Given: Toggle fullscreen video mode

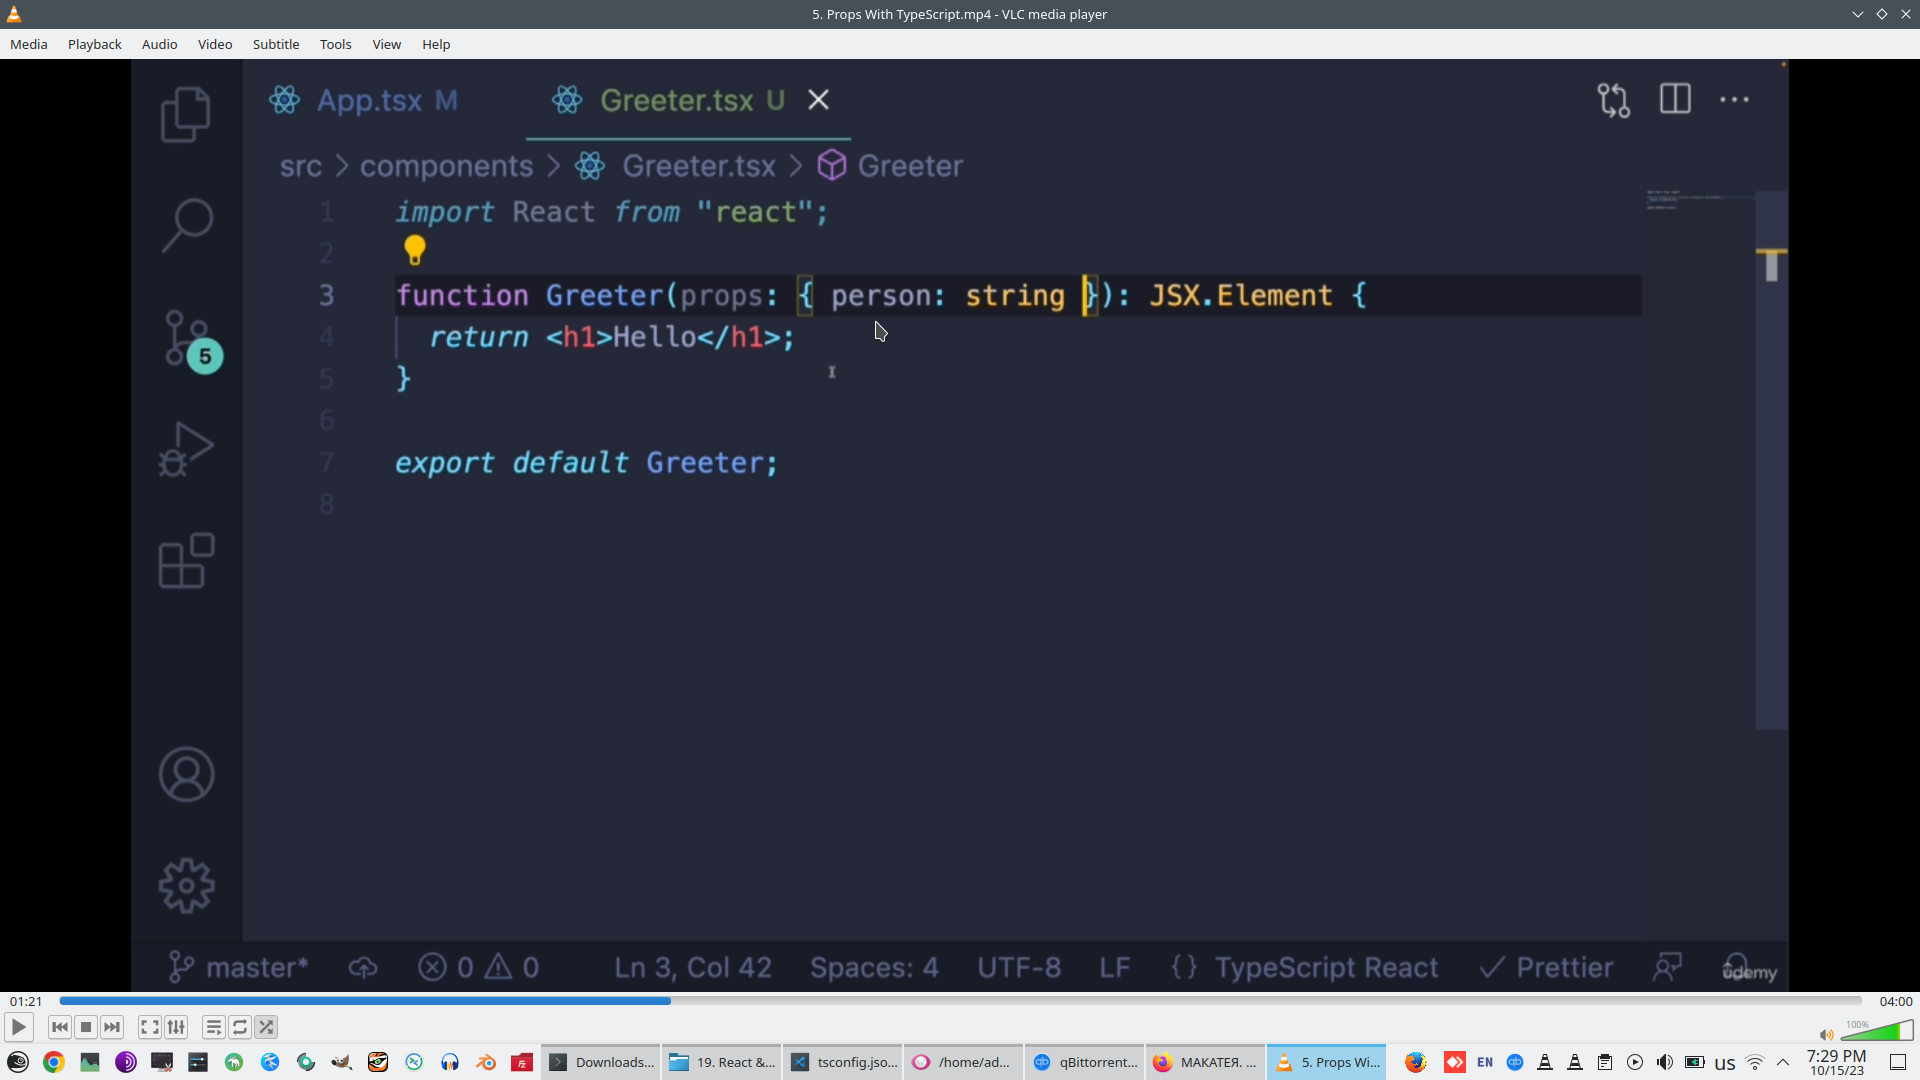Looking at the screenshot, I should (149, 1027).
